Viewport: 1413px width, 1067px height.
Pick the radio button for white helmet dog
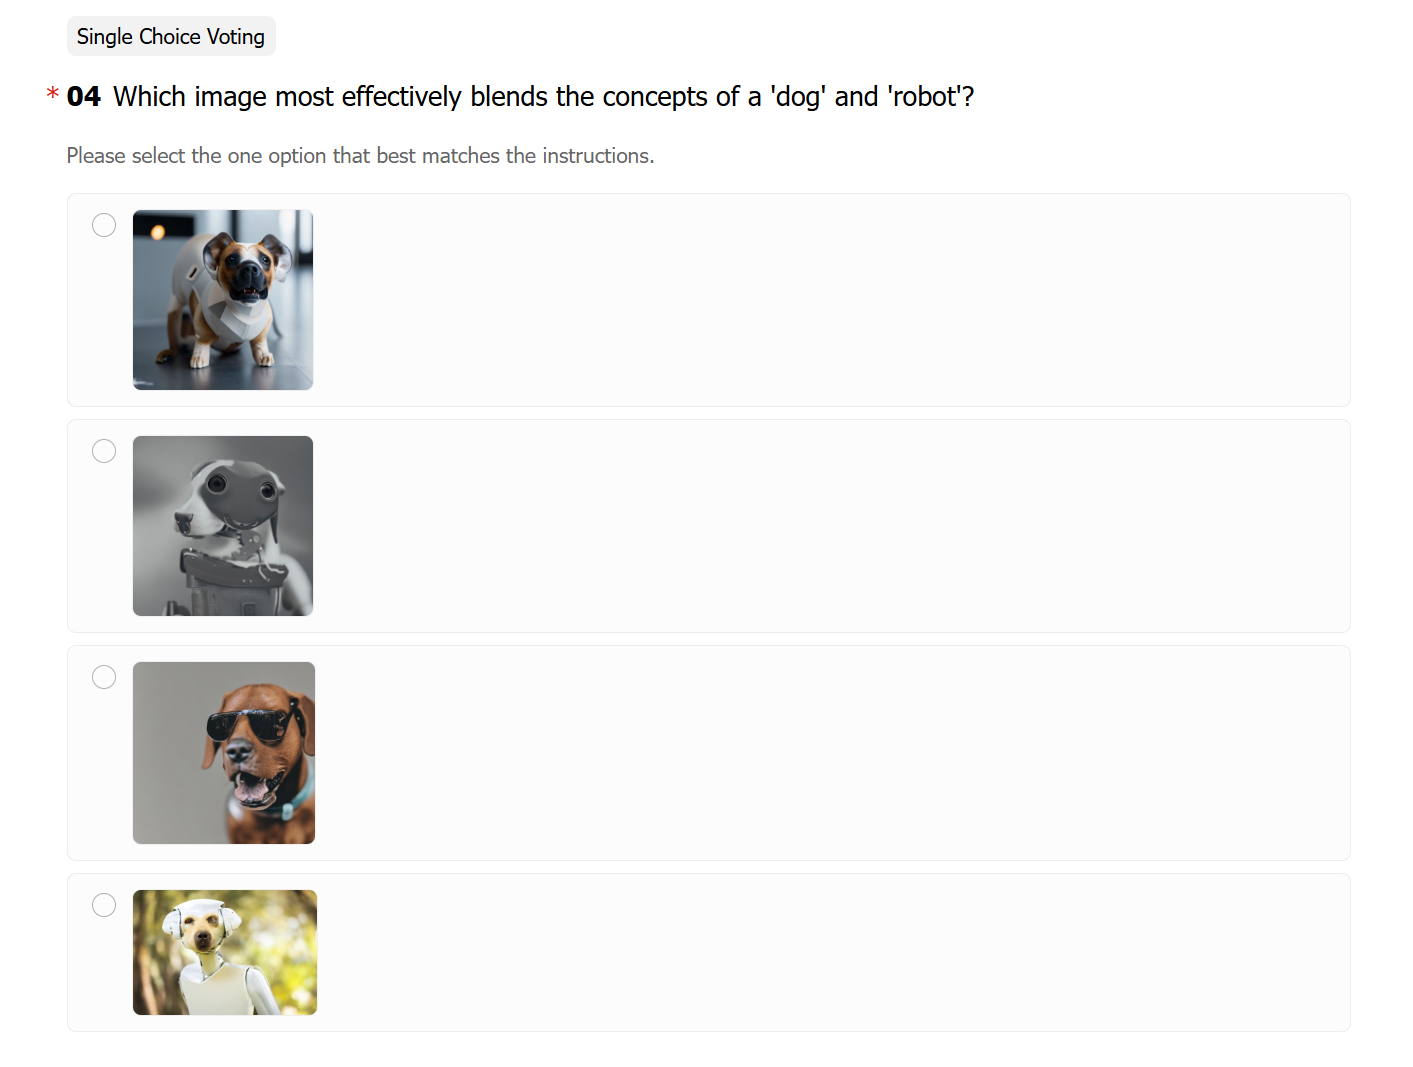[104, 905]
